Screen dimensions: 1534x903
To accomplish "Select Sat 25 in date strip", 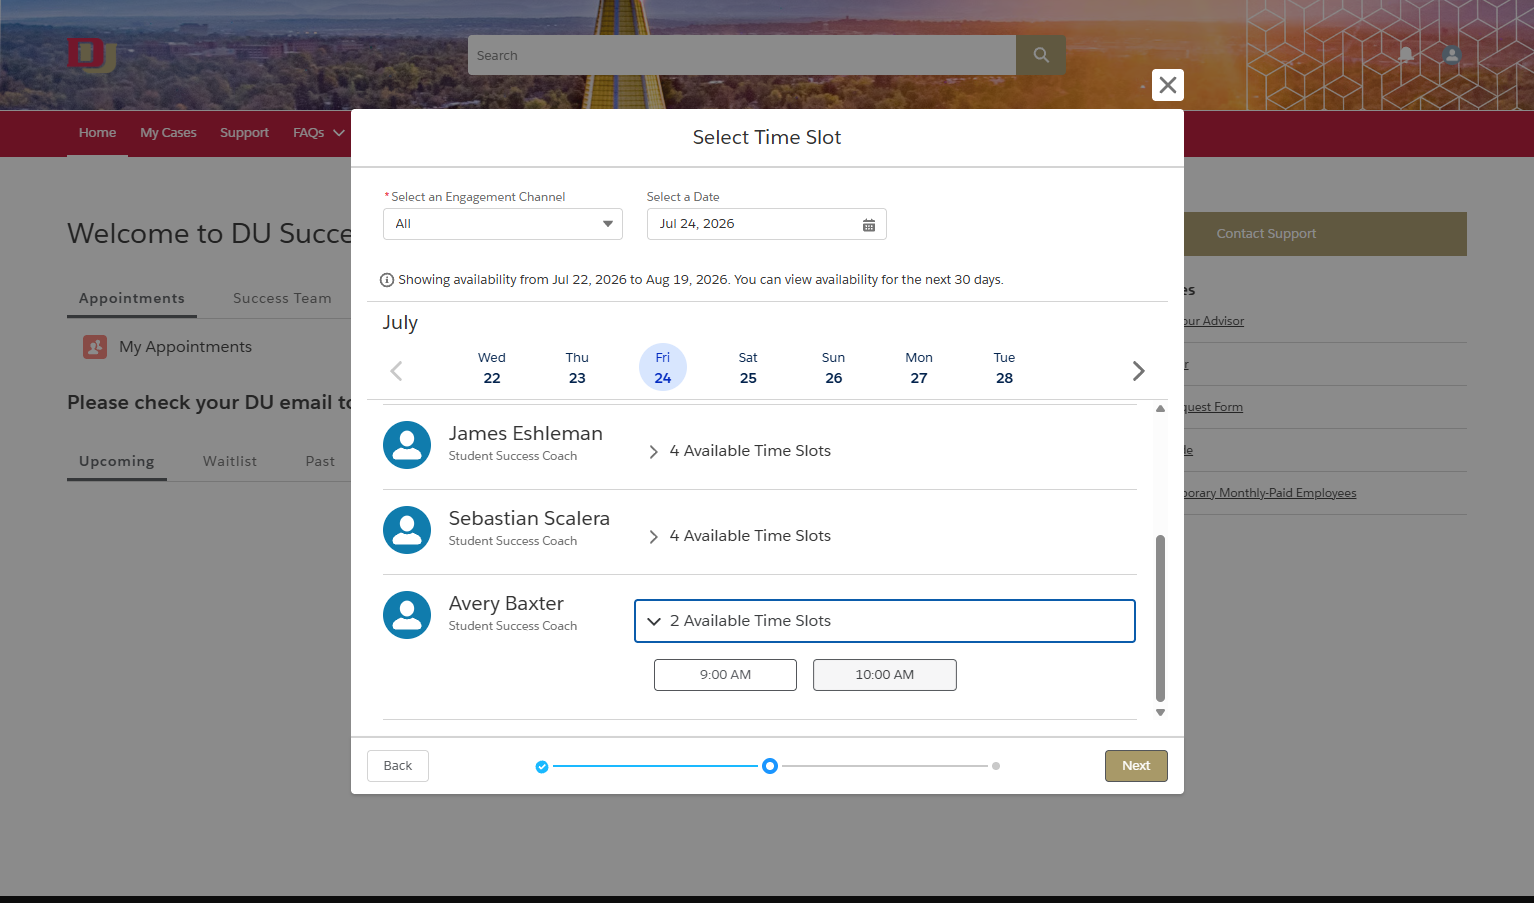I will (748, 368).
